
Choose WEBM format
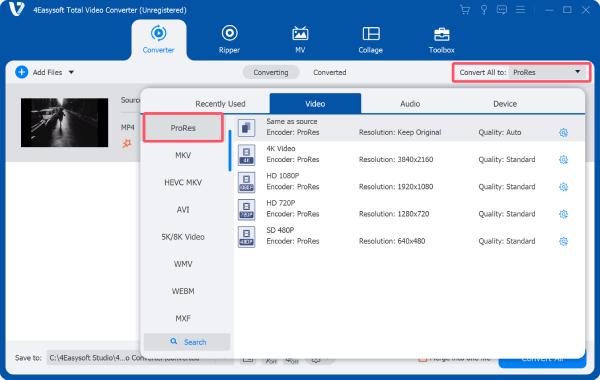[x=183, y=291]
